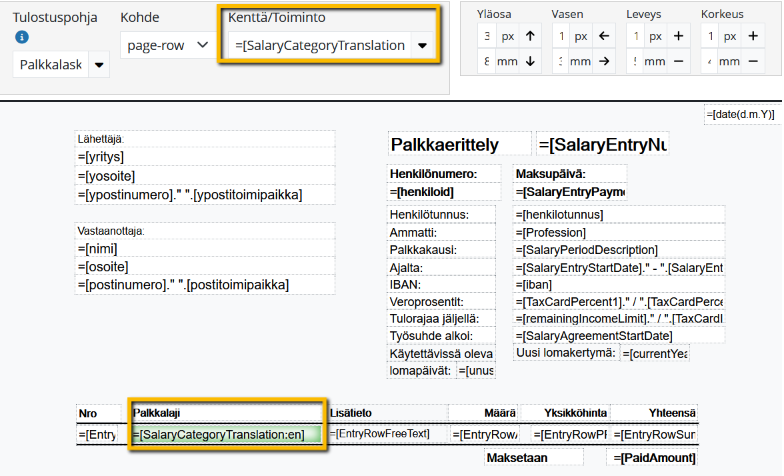Click the blue info icon under Tulostuspohja
The image size is (784, 476).
22,37
